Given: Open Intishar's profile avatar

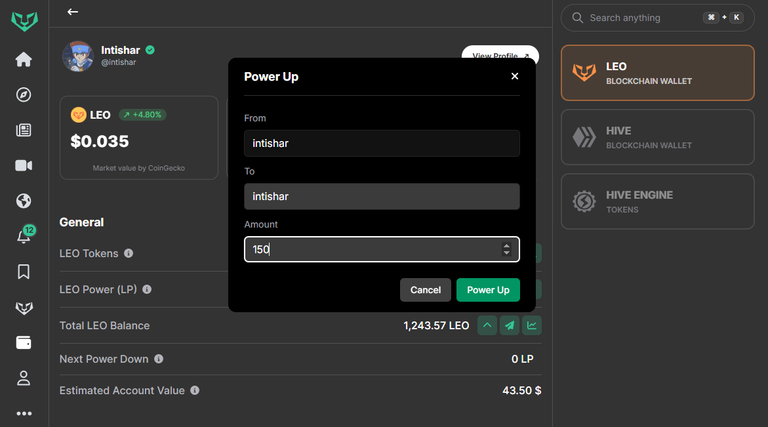Looking at the screenshot, I should [78, 56].
